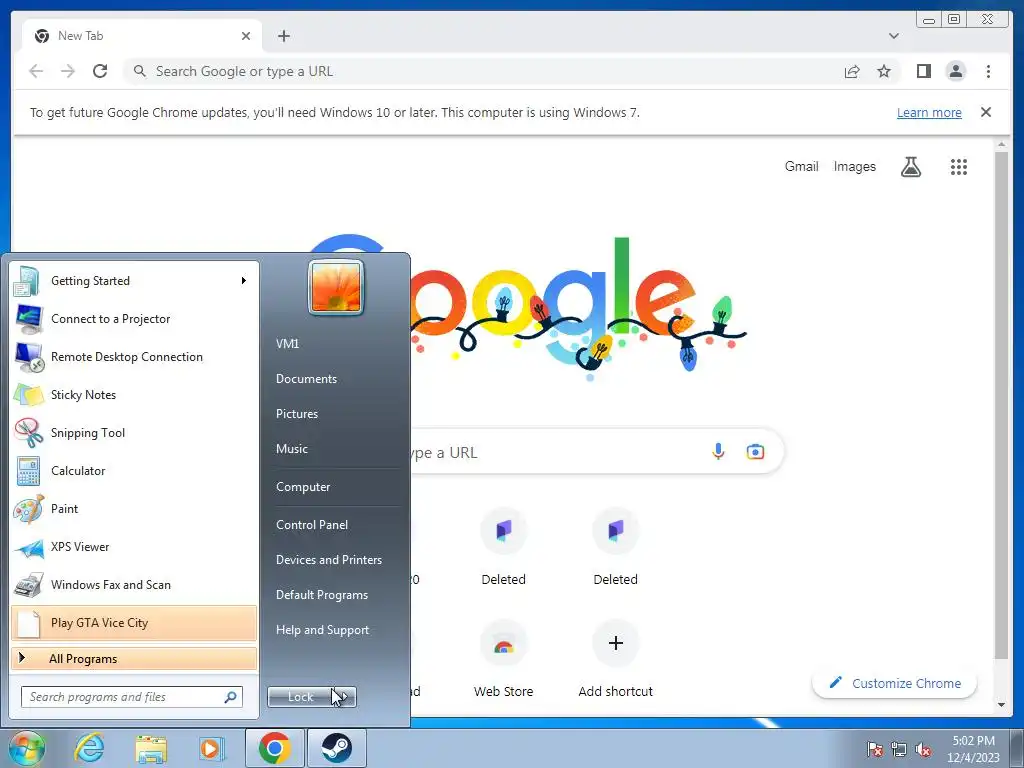Reload the page in Chrome
This screenshot has height=768, width=1024.
[100, 71]
